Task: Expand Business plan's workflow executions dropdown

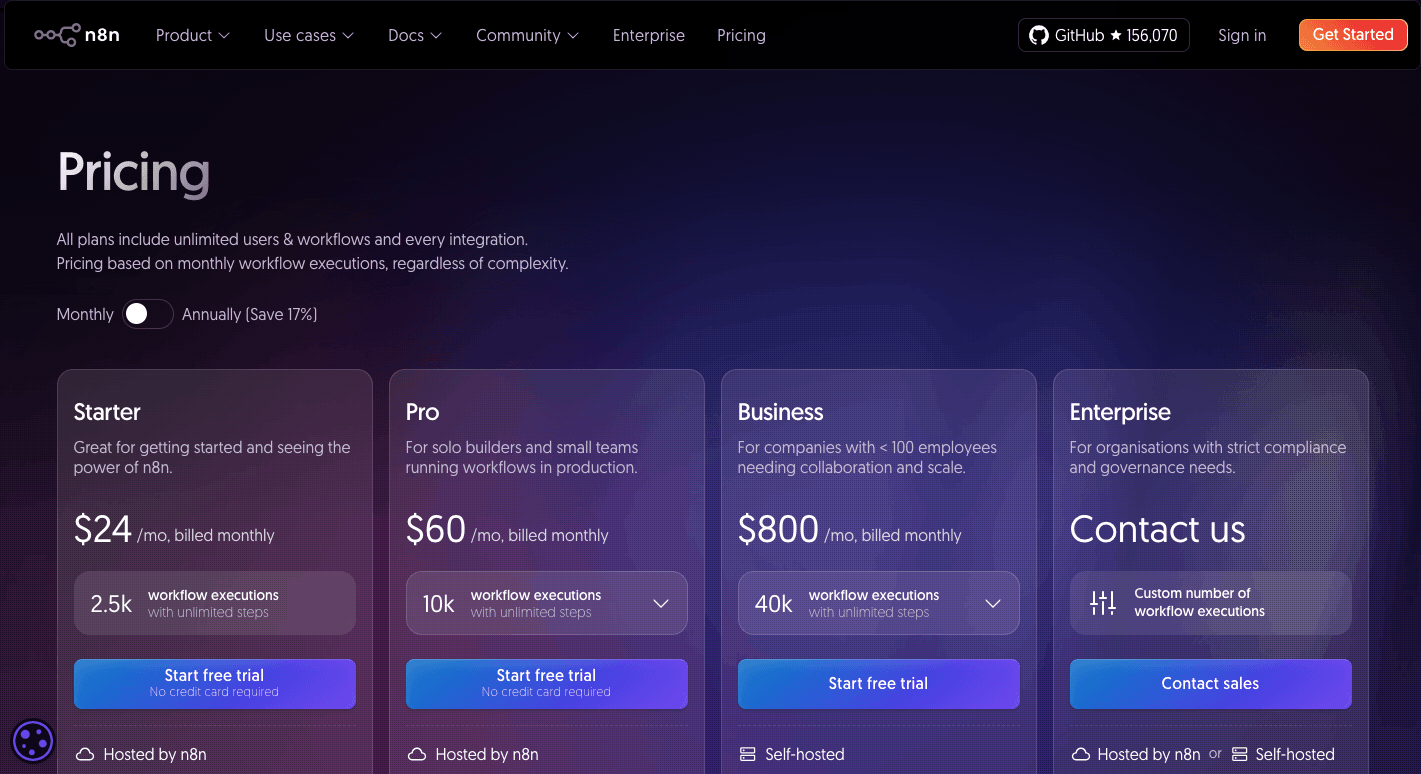Action: tap(993, 603)
